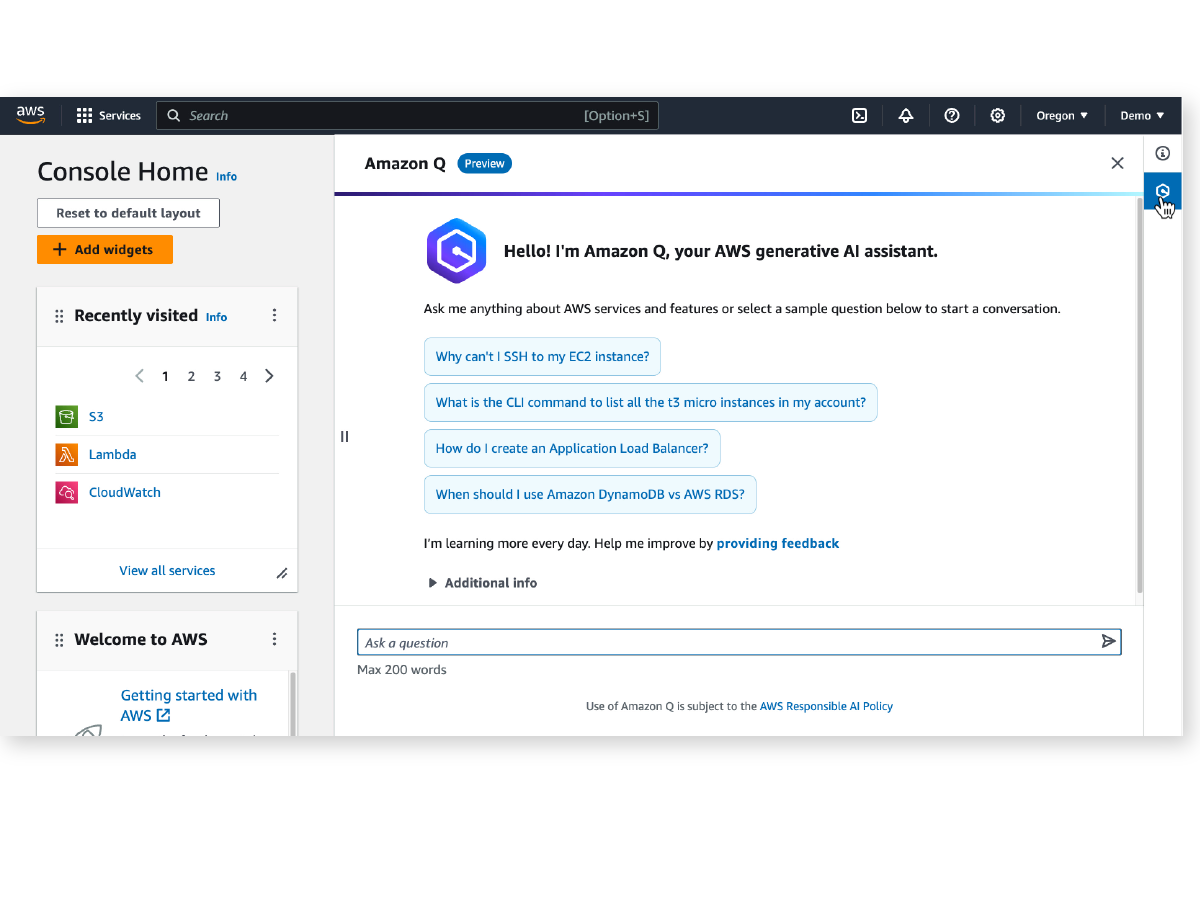This screenshot has width=1200, height=900.
Task: Select the SSH to EC2 sample question
Action: (x=542, y=357)
